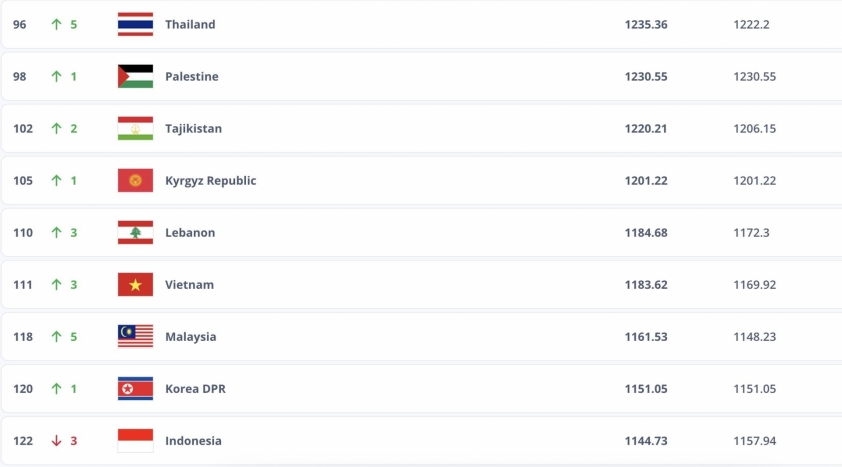The image size is (842, 467).
Task: Click the Lebanon flag icon
Action: [135, 232]
